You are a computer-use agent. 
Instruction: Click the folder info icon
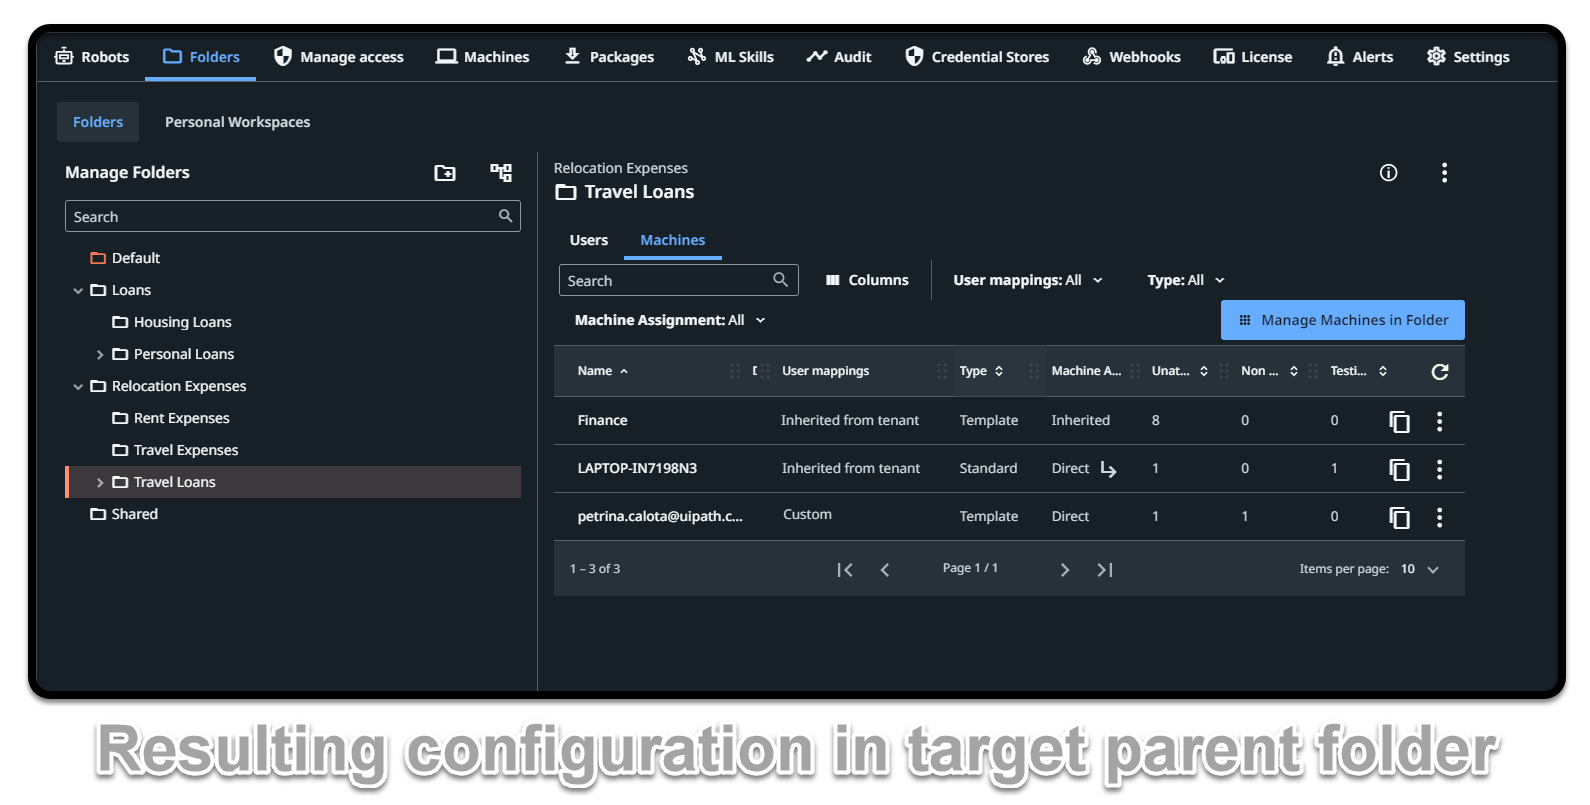click(x=1388, y=173)
